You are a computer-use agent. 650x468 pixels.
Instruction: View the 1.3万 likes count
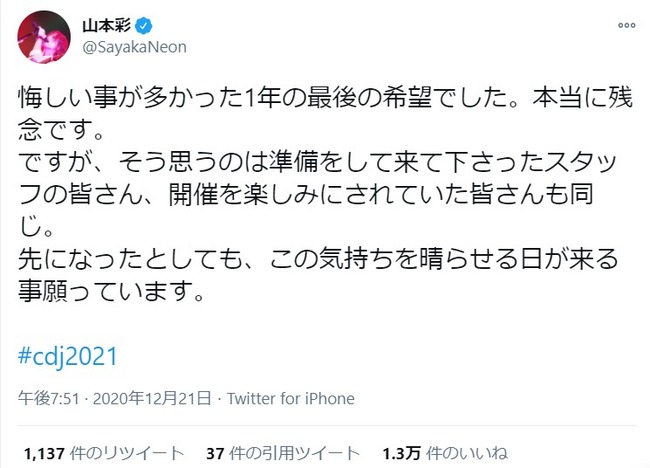click(402, 453)
